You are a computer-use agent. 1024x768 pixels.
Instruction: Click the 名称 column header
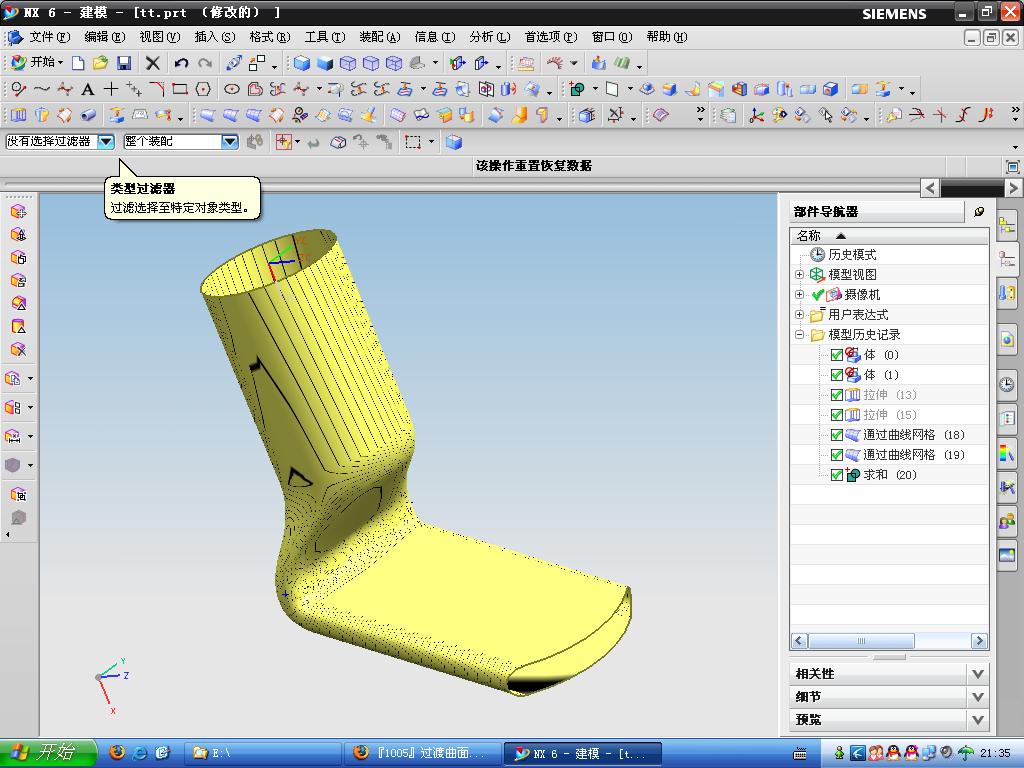(888, 236)
